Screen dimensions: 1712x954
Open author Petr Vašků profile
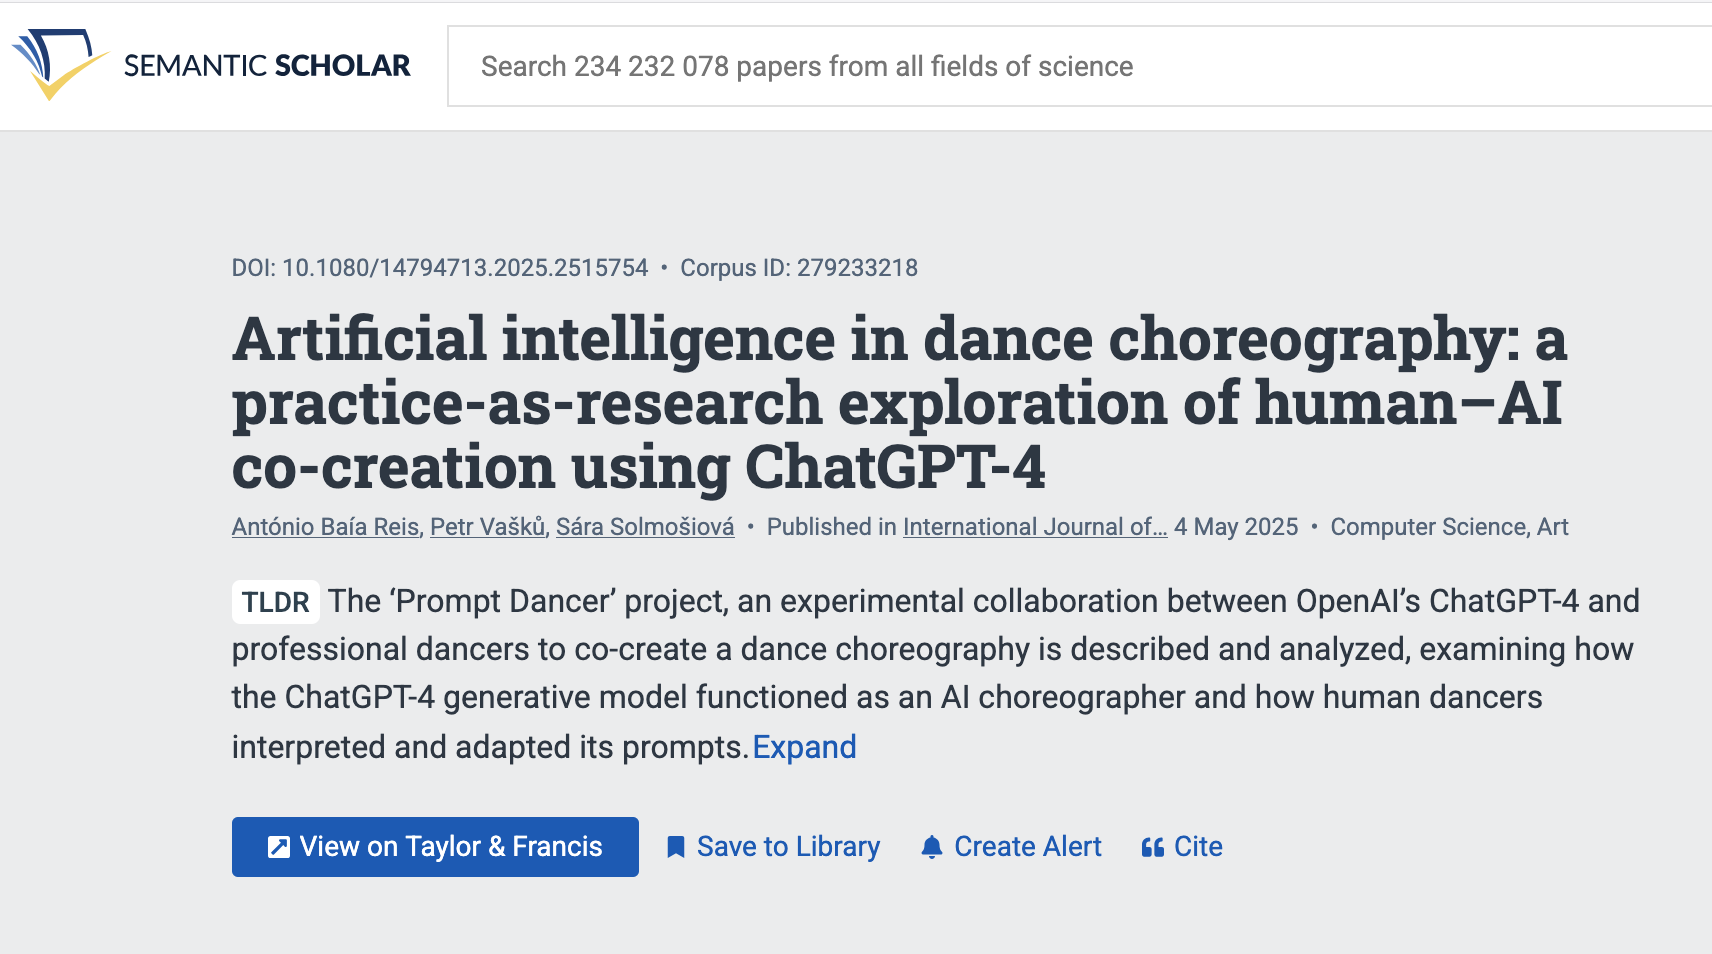(x=488, y=527)
